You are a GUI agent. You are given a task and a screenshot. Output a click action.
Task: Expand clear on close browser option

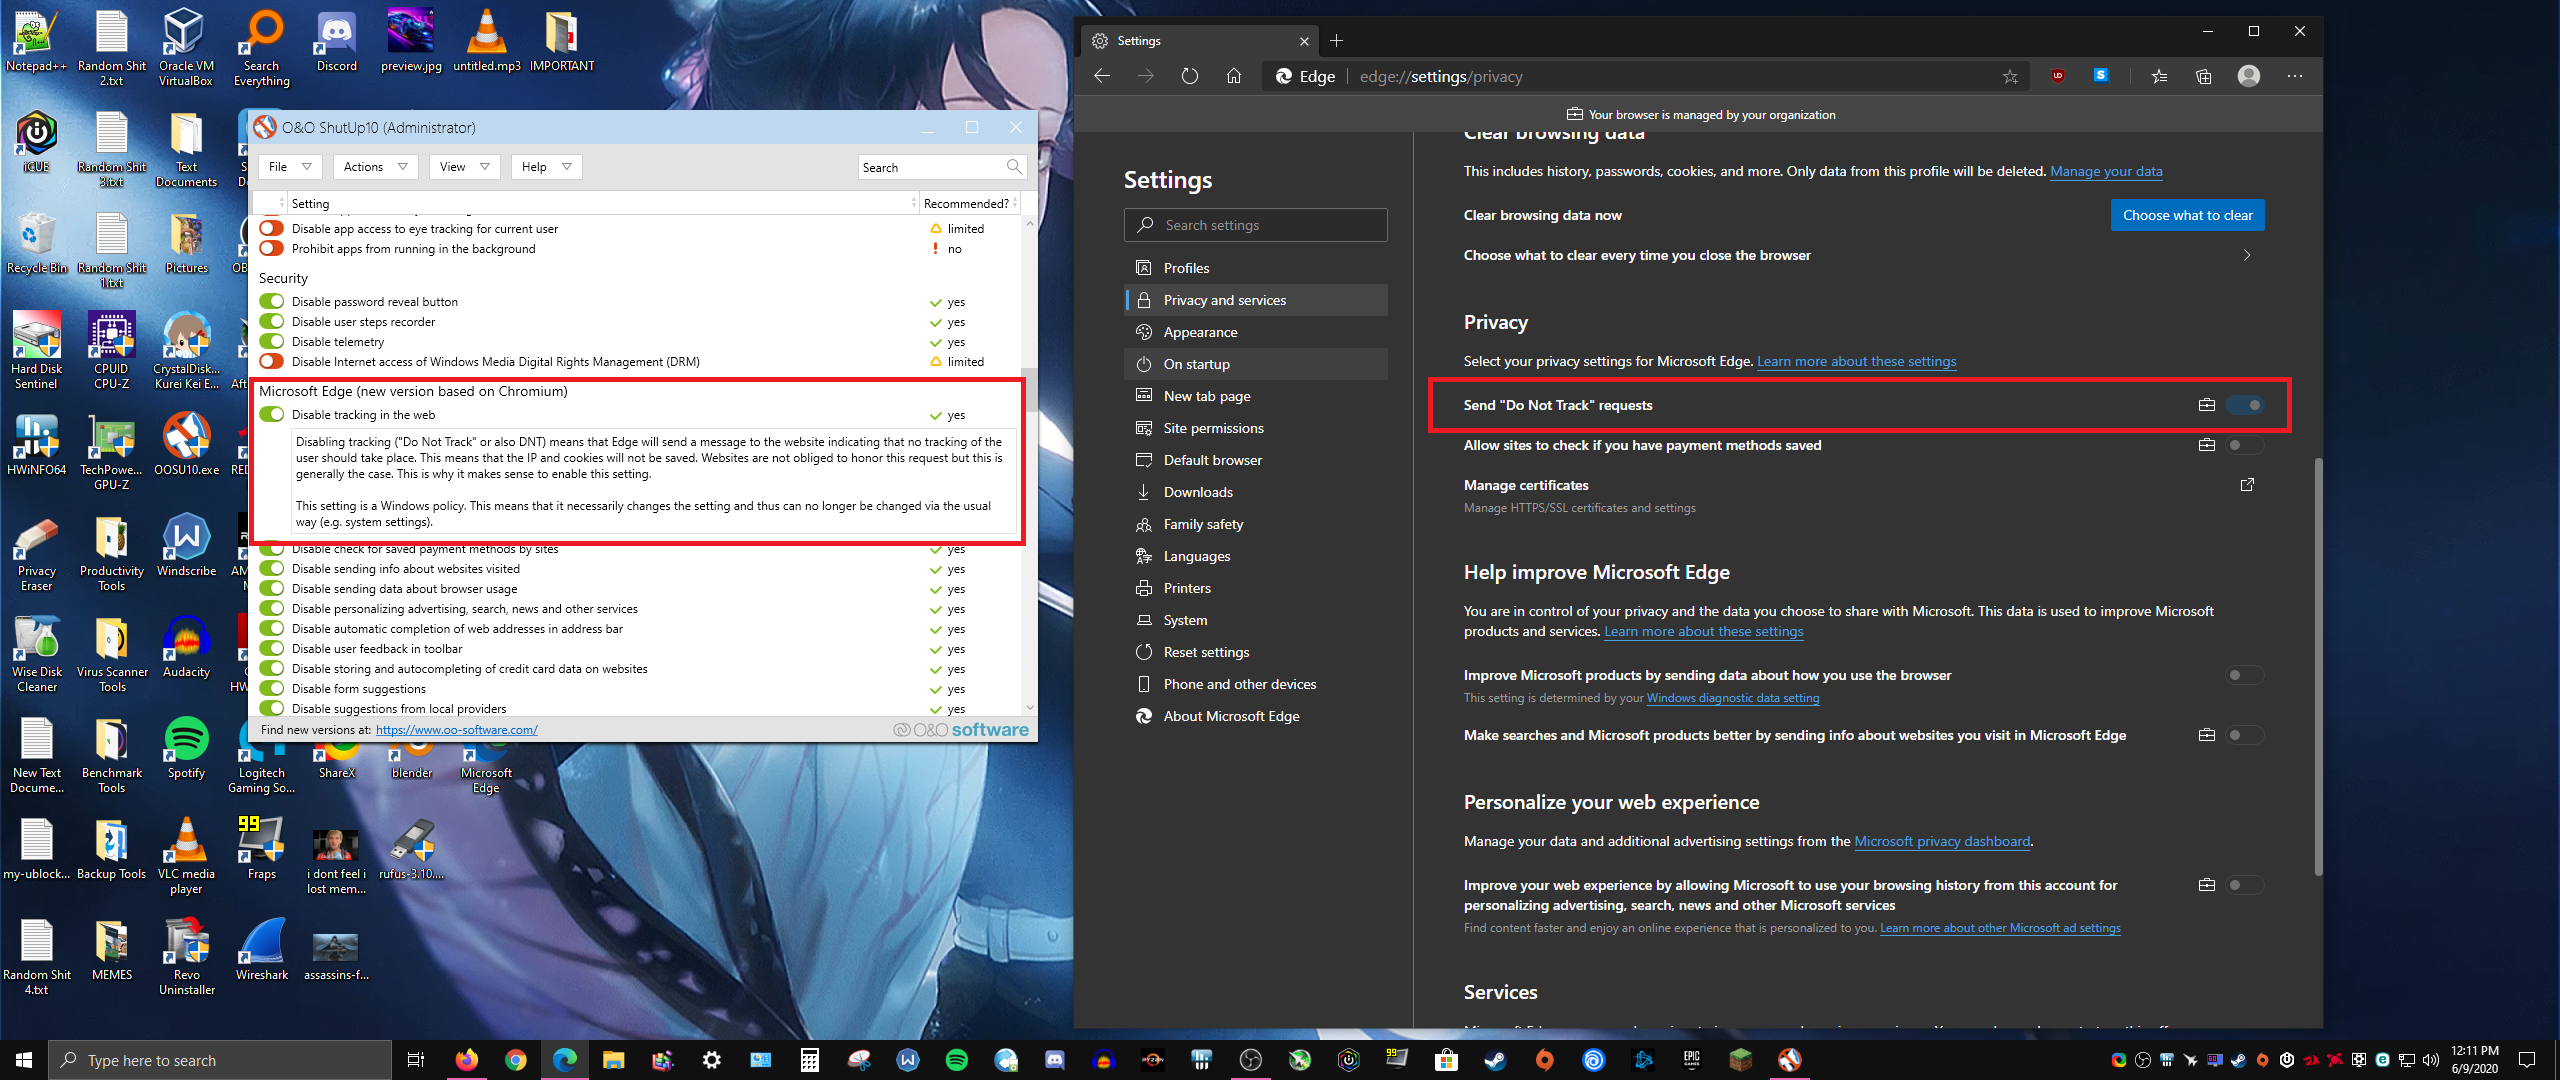(2246, 255)
